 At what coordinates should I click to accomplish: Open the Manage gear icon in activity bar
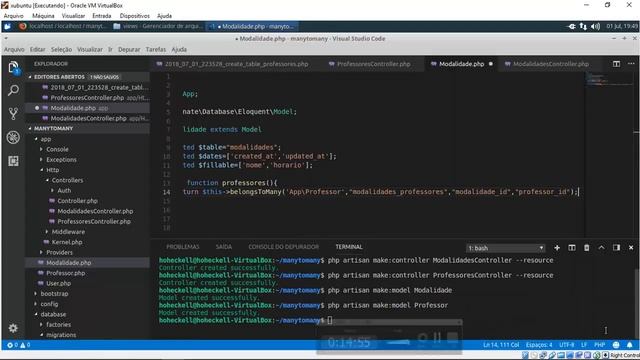click(13, 328)
